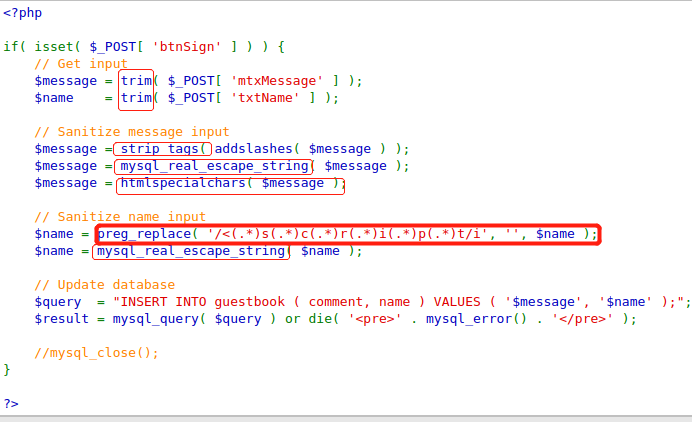Click the '// Sanitize name input' comment
Viewport: 692px width, 422px height.
pos(120,217)
